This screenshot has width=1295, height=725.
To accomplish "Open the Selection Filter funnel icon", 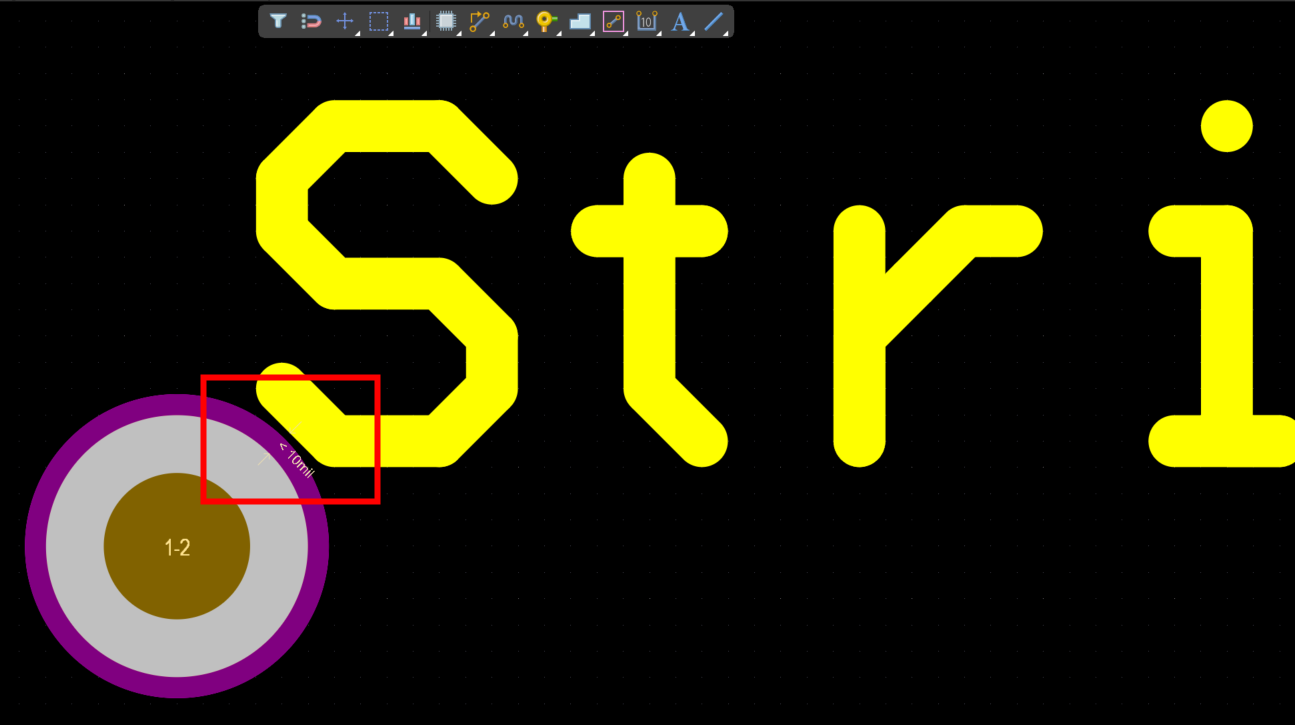I will (x=279, y=21).
